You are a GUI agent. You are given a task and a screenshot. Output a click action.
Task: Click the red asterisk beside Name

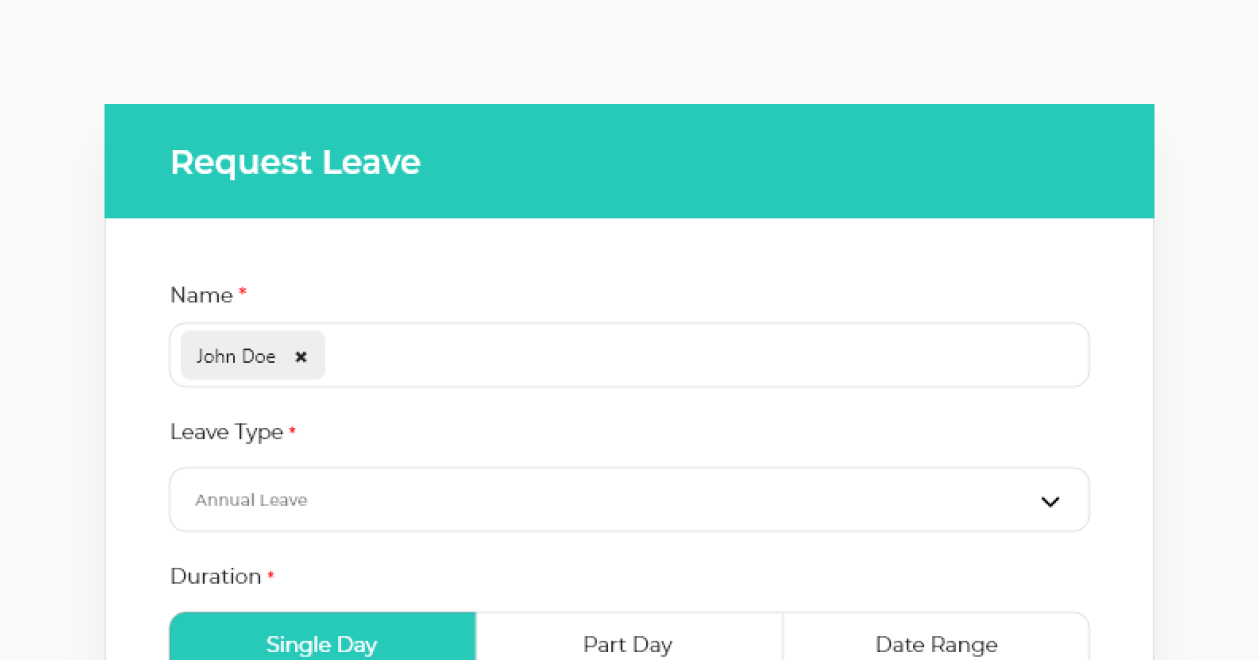[x=242, y=292]
